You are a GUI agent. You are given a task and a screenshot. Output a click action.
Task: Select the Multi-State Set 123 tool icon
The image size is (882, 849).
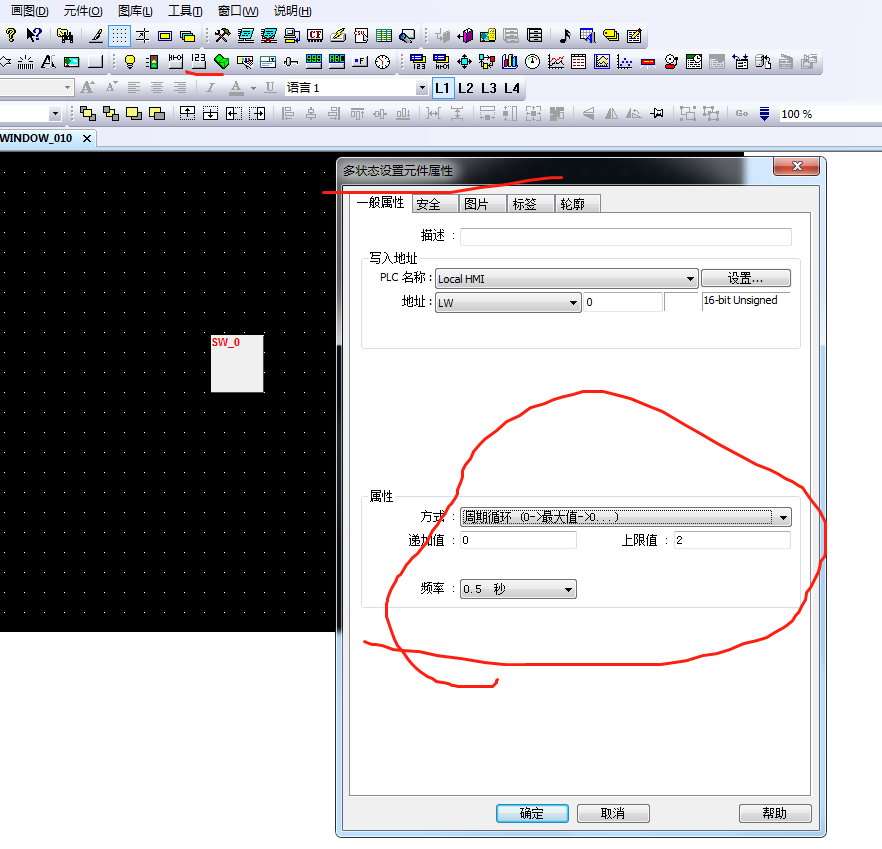198,61
